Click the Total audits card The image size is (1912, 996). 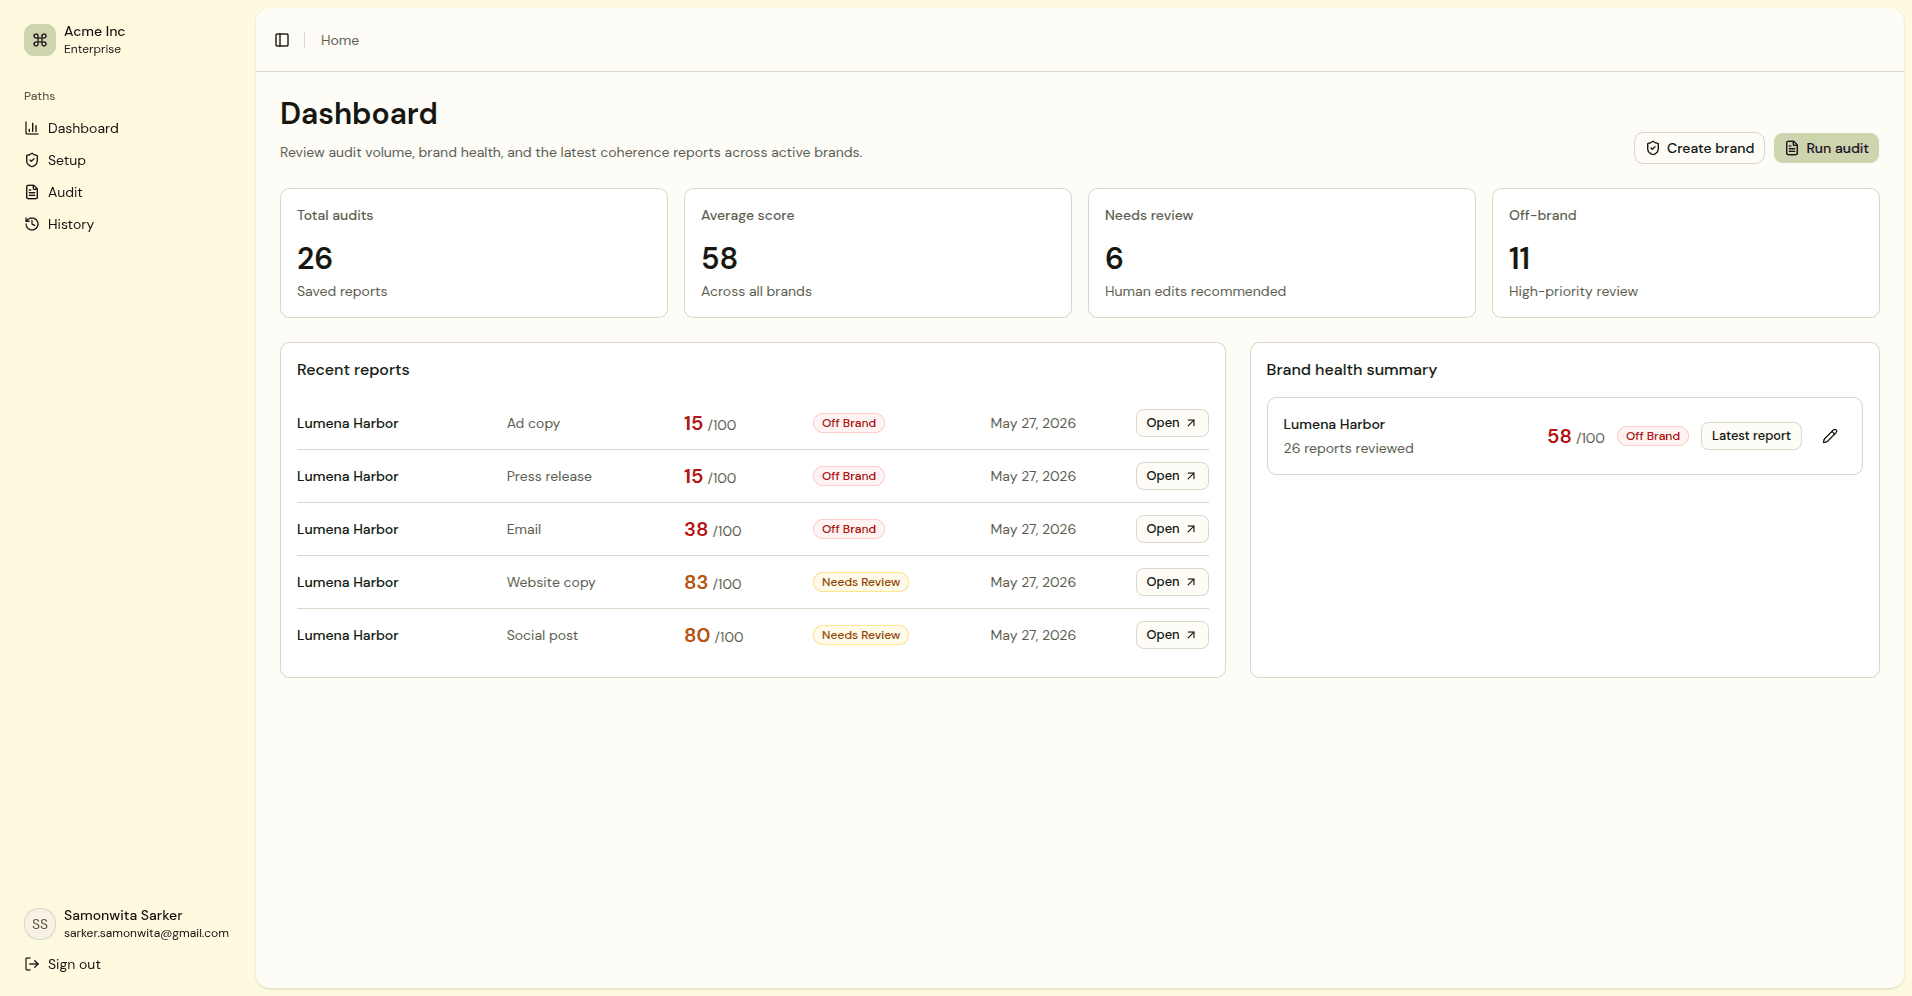[x=474, y=253]
